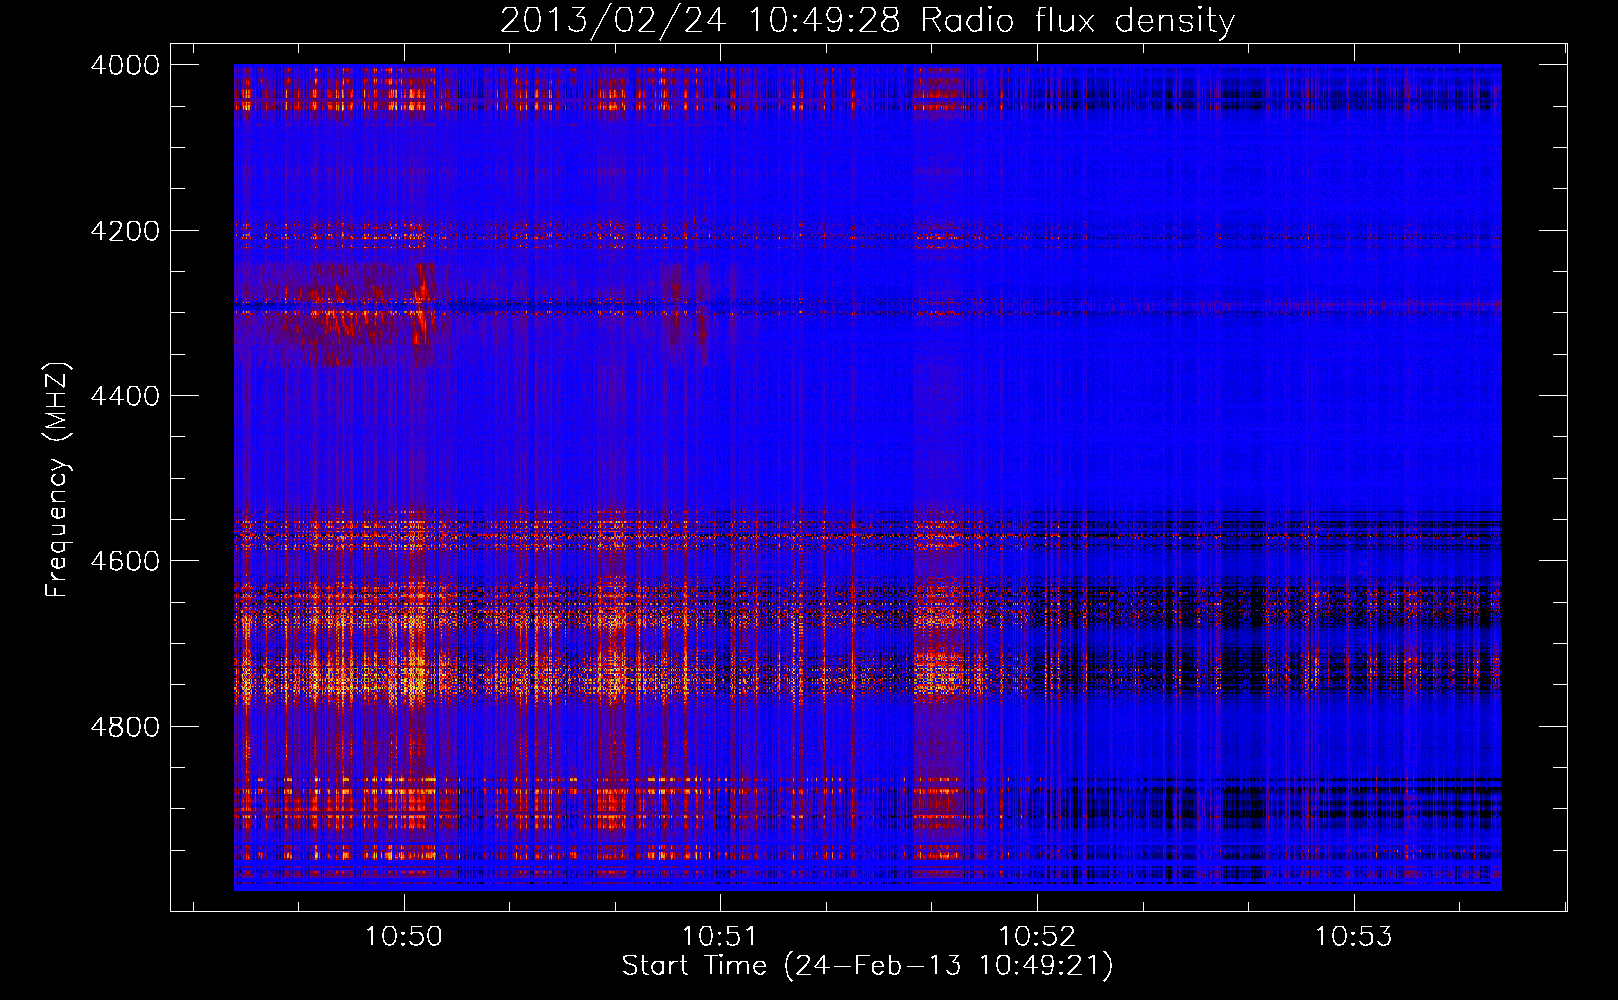Click the 10:51 time axis label
Screen dimensions: 1618x1000
pyautogui.click(x=720, y=937)
